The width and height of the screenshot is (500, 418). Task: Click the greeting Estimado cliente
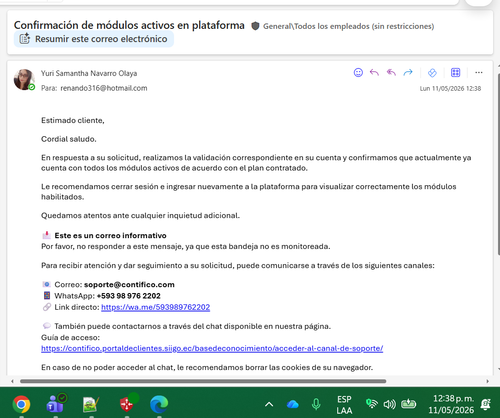pyautogui.click(x=73, y=120)
